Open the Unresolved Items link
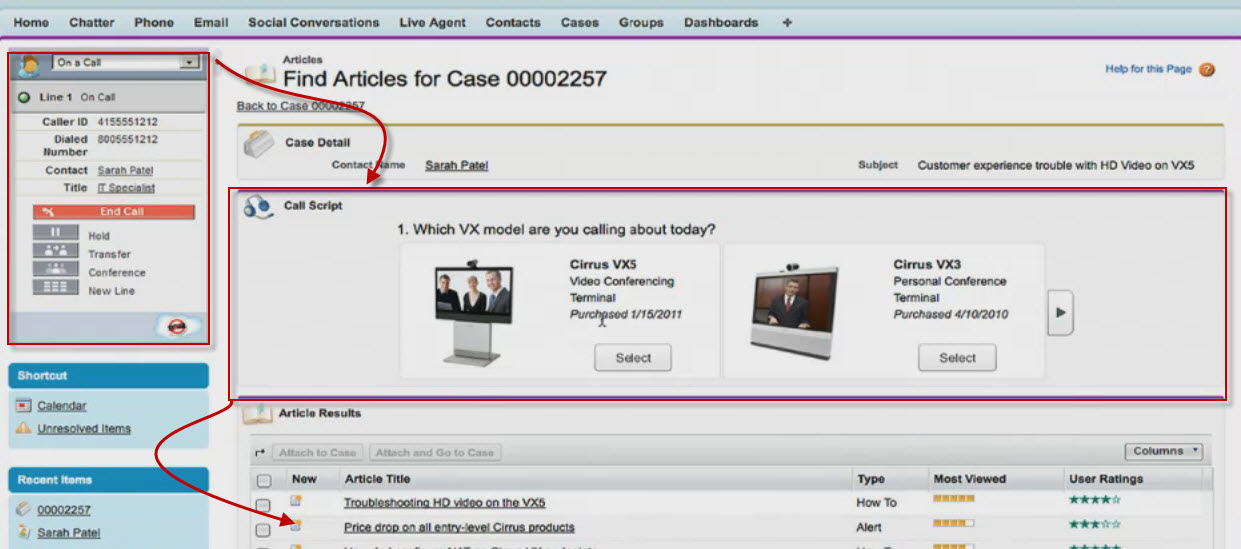1241x549 pixels. coord(84,429)
